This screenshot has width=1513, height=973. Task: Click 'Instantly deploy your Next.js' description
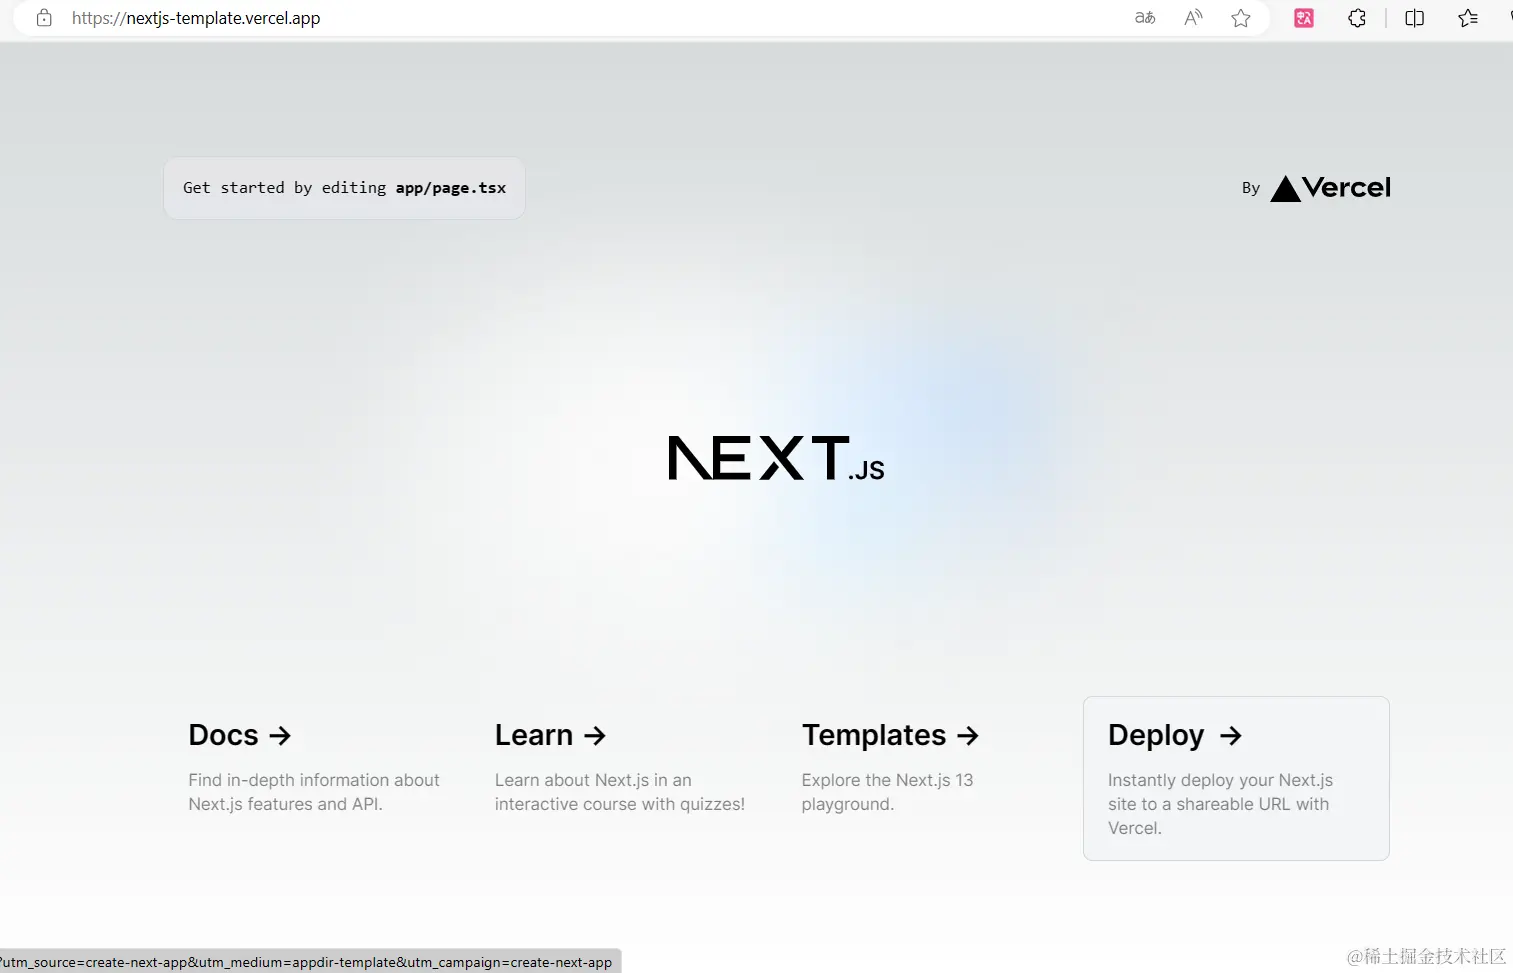coord(1220,780)
